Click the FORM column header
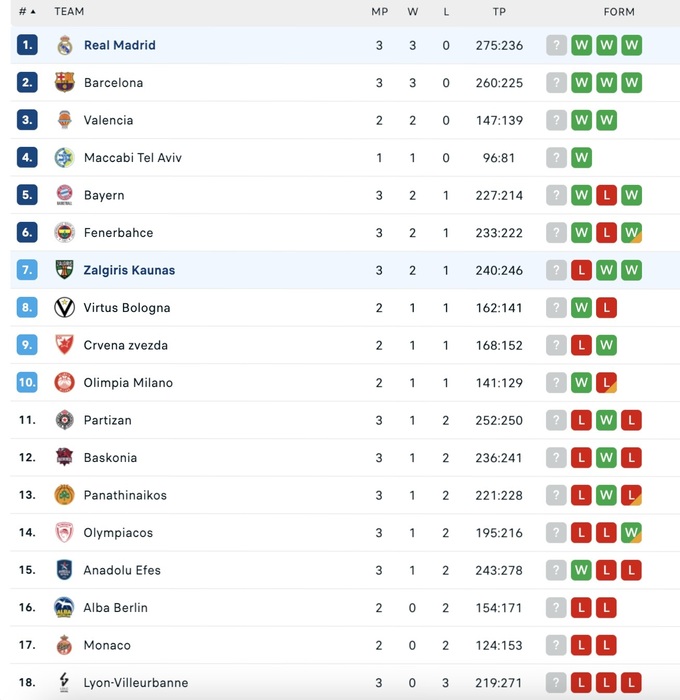This screenshot has height=700, width=680. (619, 12)
